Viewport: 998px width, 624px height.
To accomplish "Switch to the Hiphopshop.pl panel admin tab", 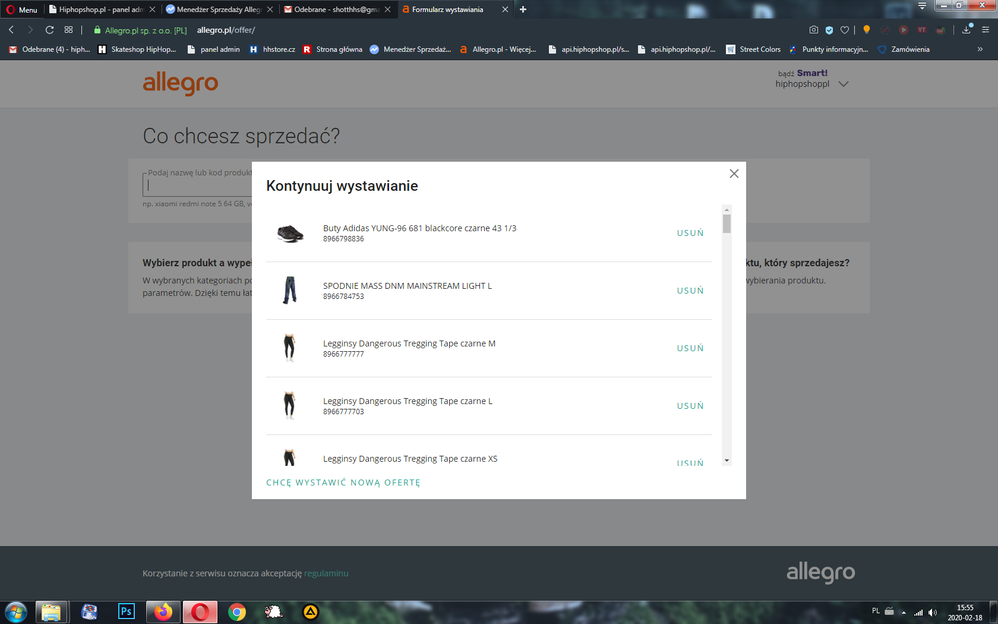I will coord(101,9).
